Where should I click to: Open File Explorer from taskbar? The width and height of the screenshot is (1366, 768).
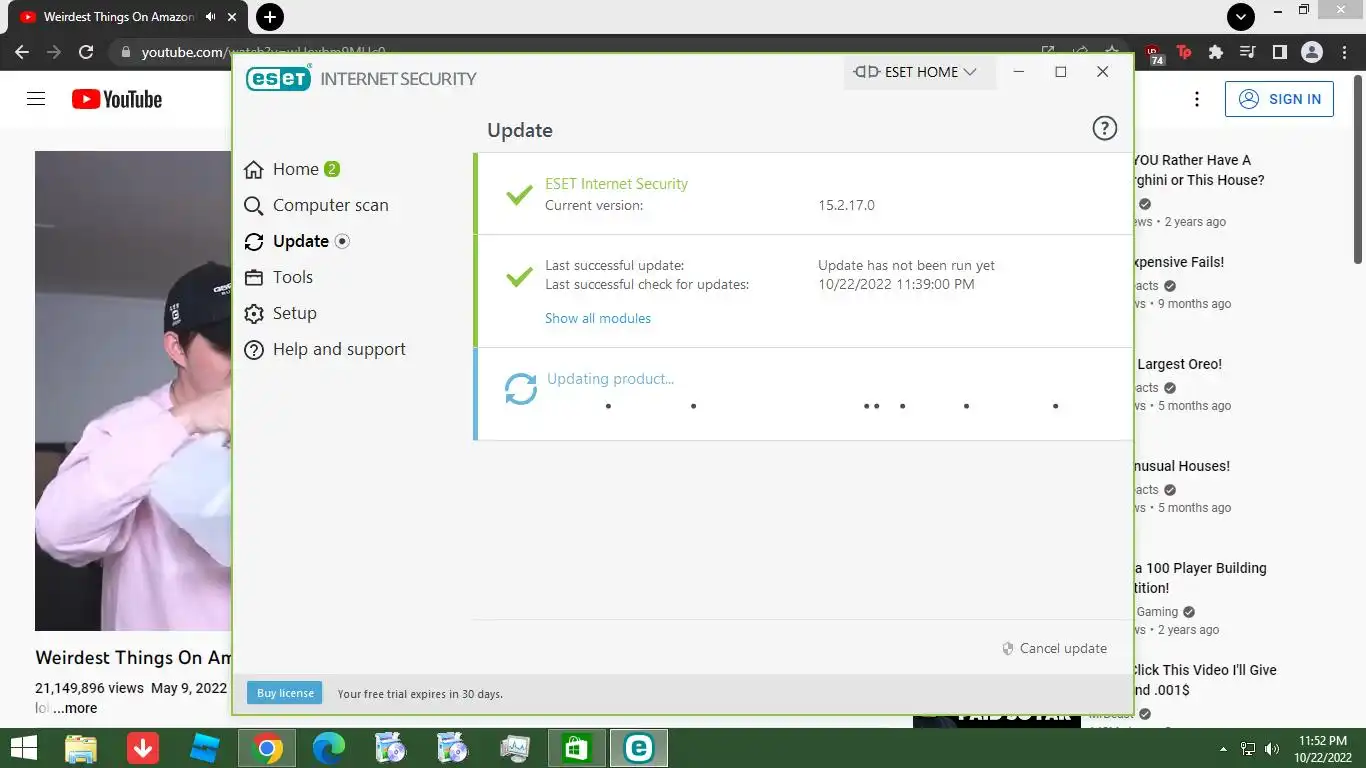(81, 748)
